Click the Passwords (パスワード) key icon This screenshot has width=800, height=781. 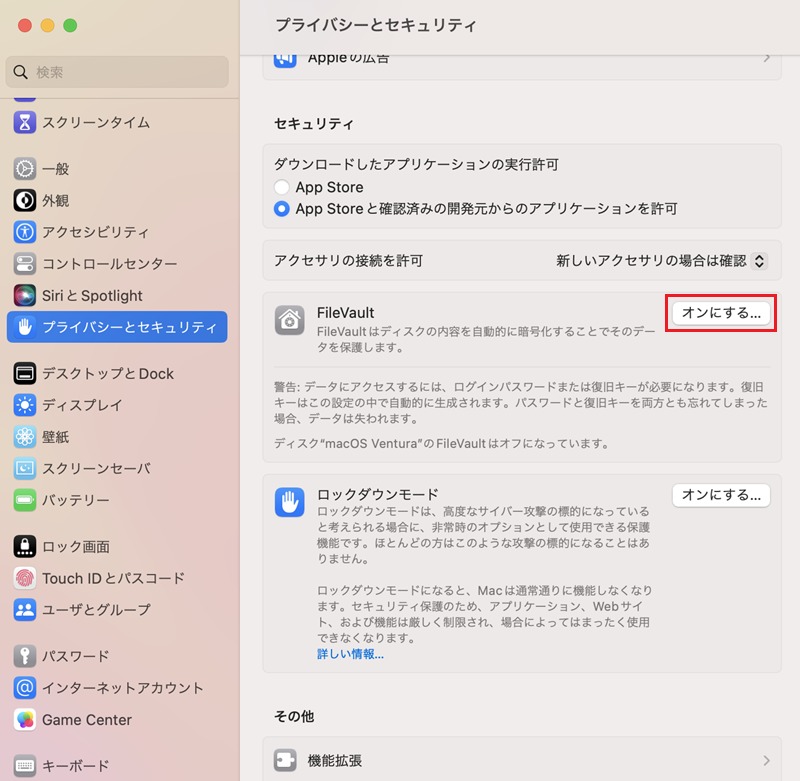(x=24, y=656)
